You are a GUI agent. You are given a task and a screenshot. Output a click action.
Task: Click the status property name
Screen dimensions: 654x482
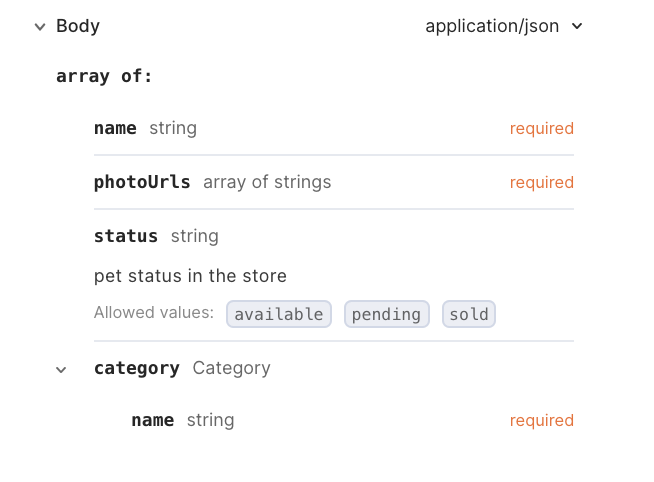click(126, 236)
